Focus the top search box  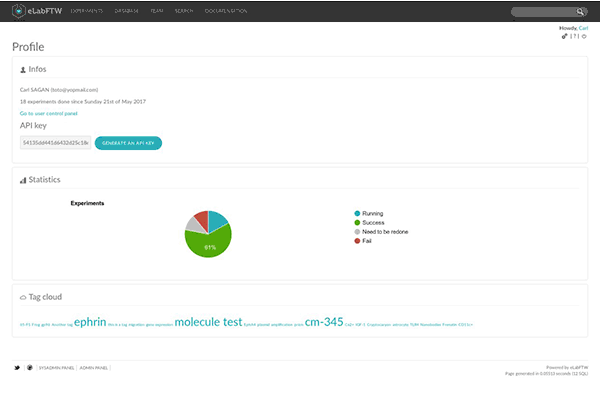pos(543,12)
